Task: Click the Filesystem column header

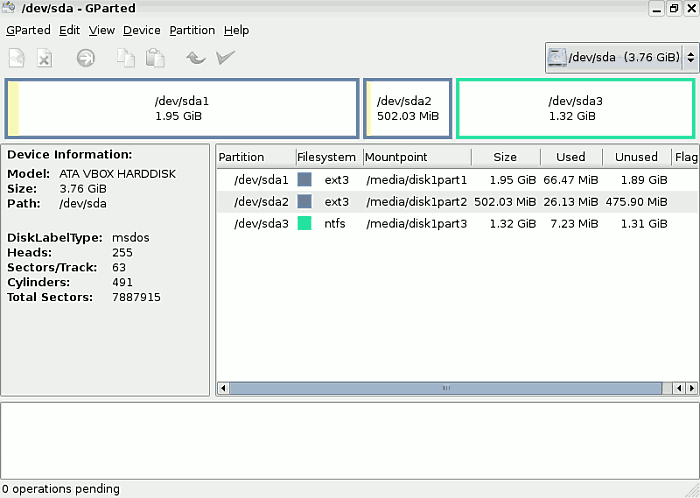Action: click(326, 157)
